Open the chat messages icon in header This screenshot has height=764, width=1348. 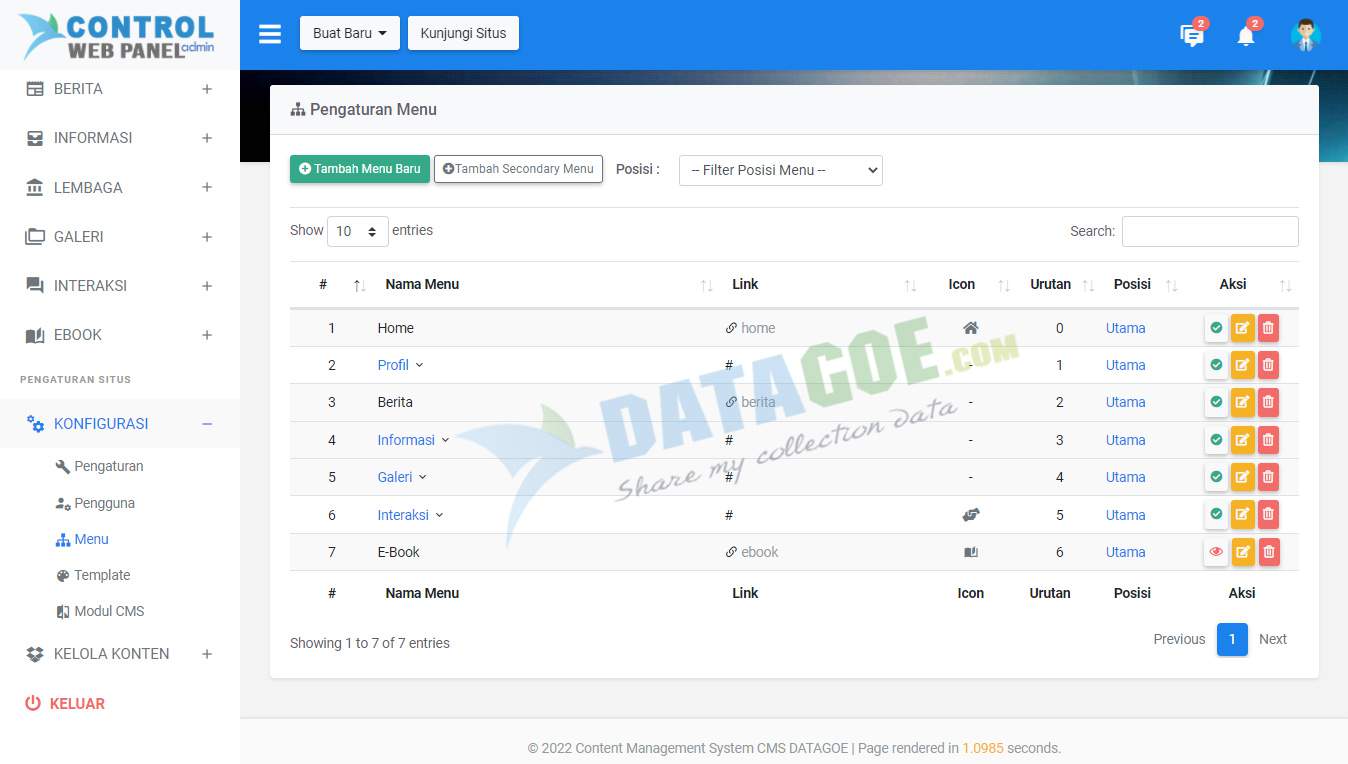pyautogui.click(x=1191, y=36)
